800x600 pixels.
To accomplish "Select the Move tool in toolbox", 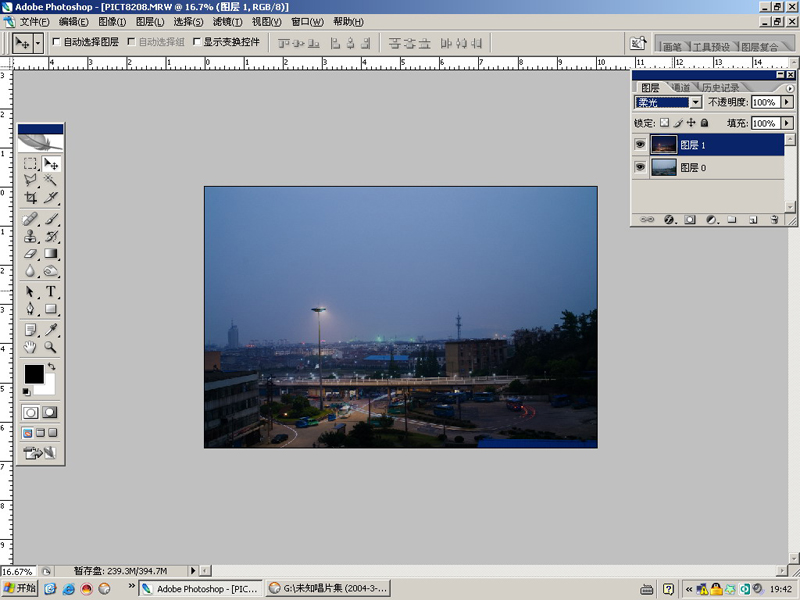I will [51, 164].
